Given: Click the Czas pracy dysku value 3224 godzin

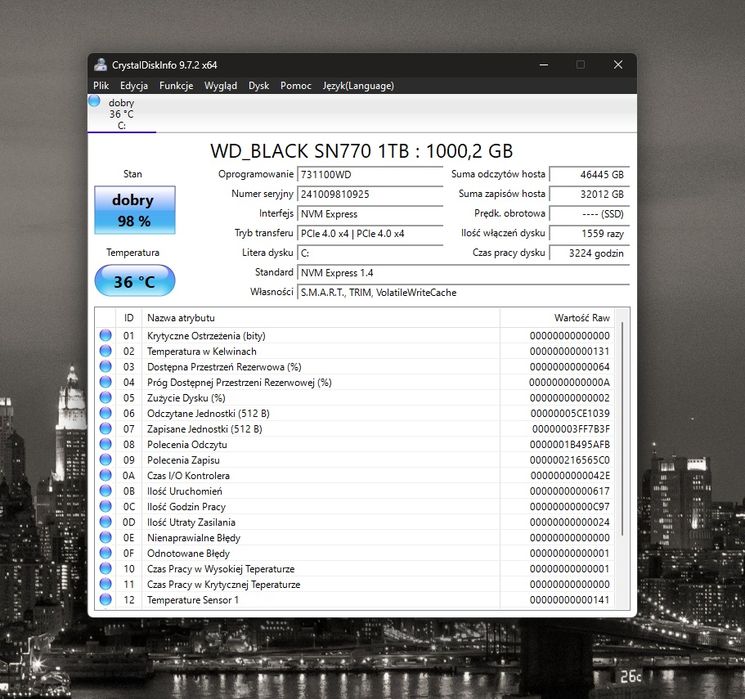Looking at the screenshot, I should coord(590,253).
